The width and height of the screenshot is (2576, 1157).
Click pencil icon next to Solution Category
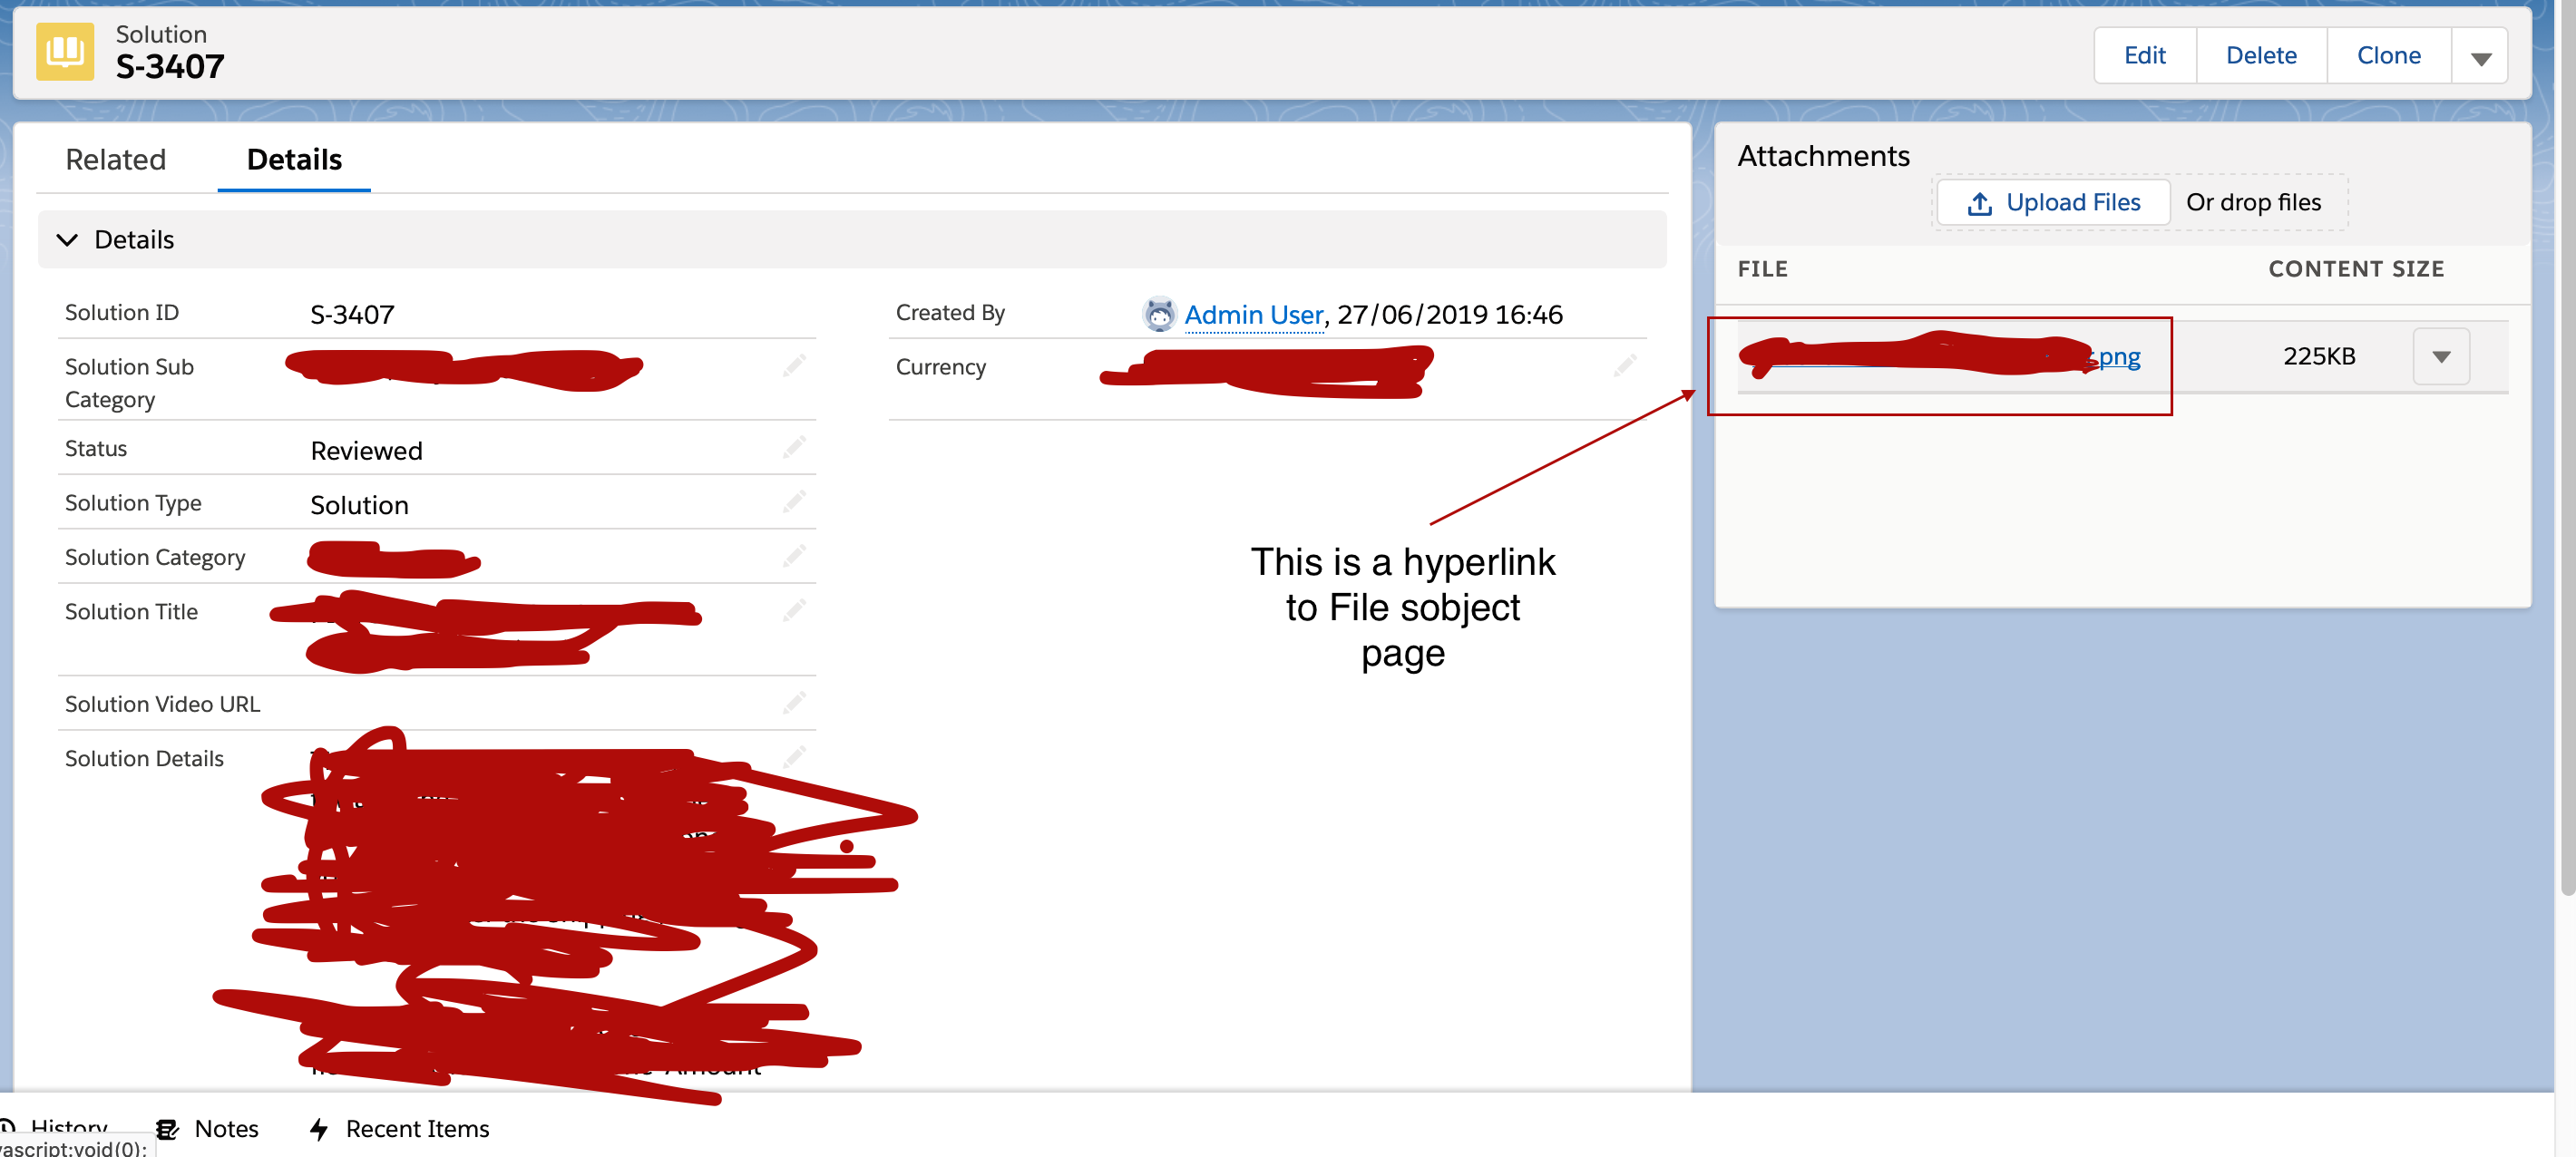click(x=794, y=556)
